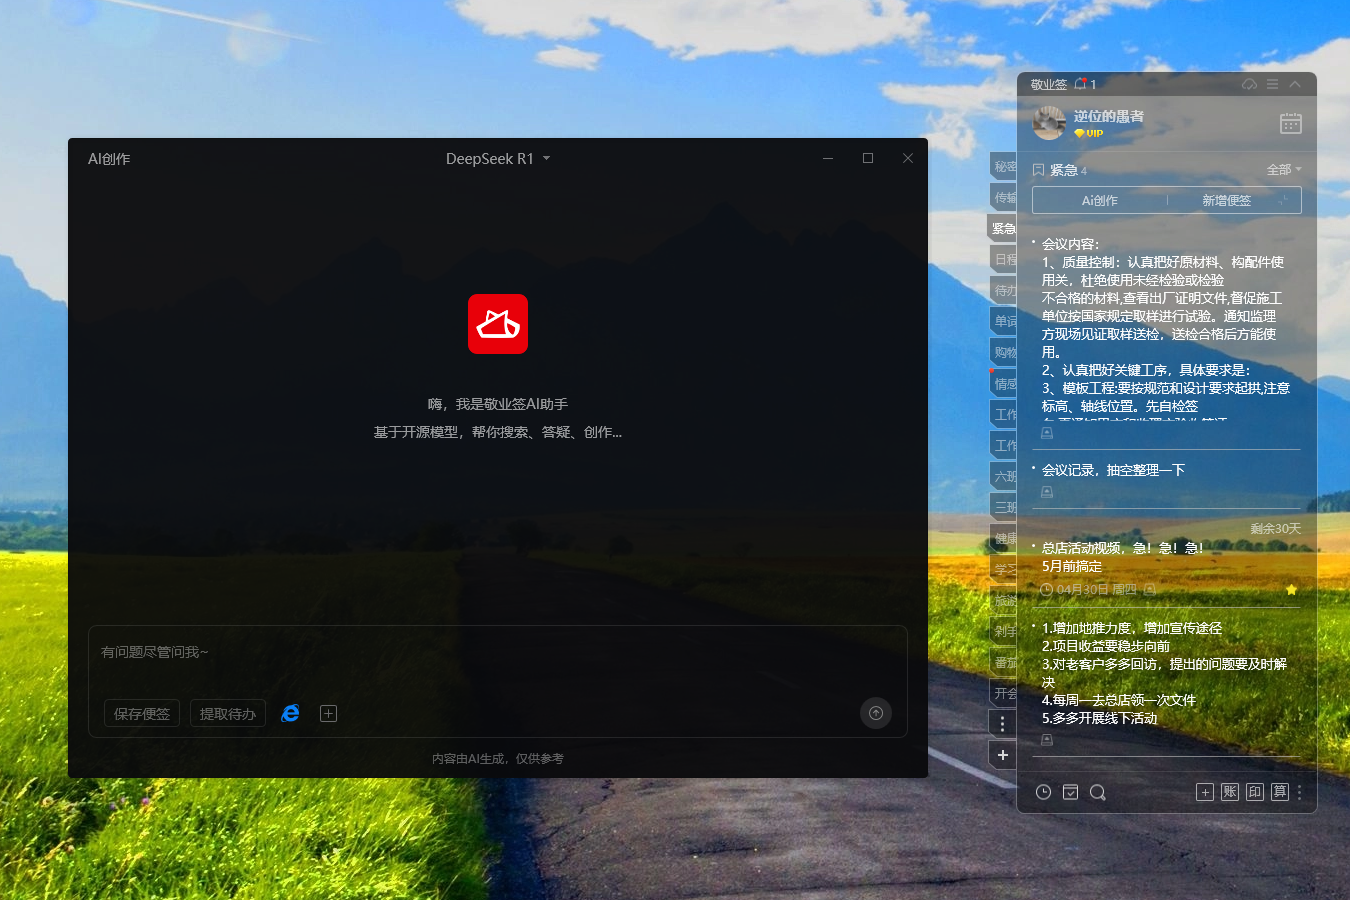This screenshot has width=1350, height=900.
Task: Toggle the yellow star on 总店活动视频 note
Action: 1290,590
